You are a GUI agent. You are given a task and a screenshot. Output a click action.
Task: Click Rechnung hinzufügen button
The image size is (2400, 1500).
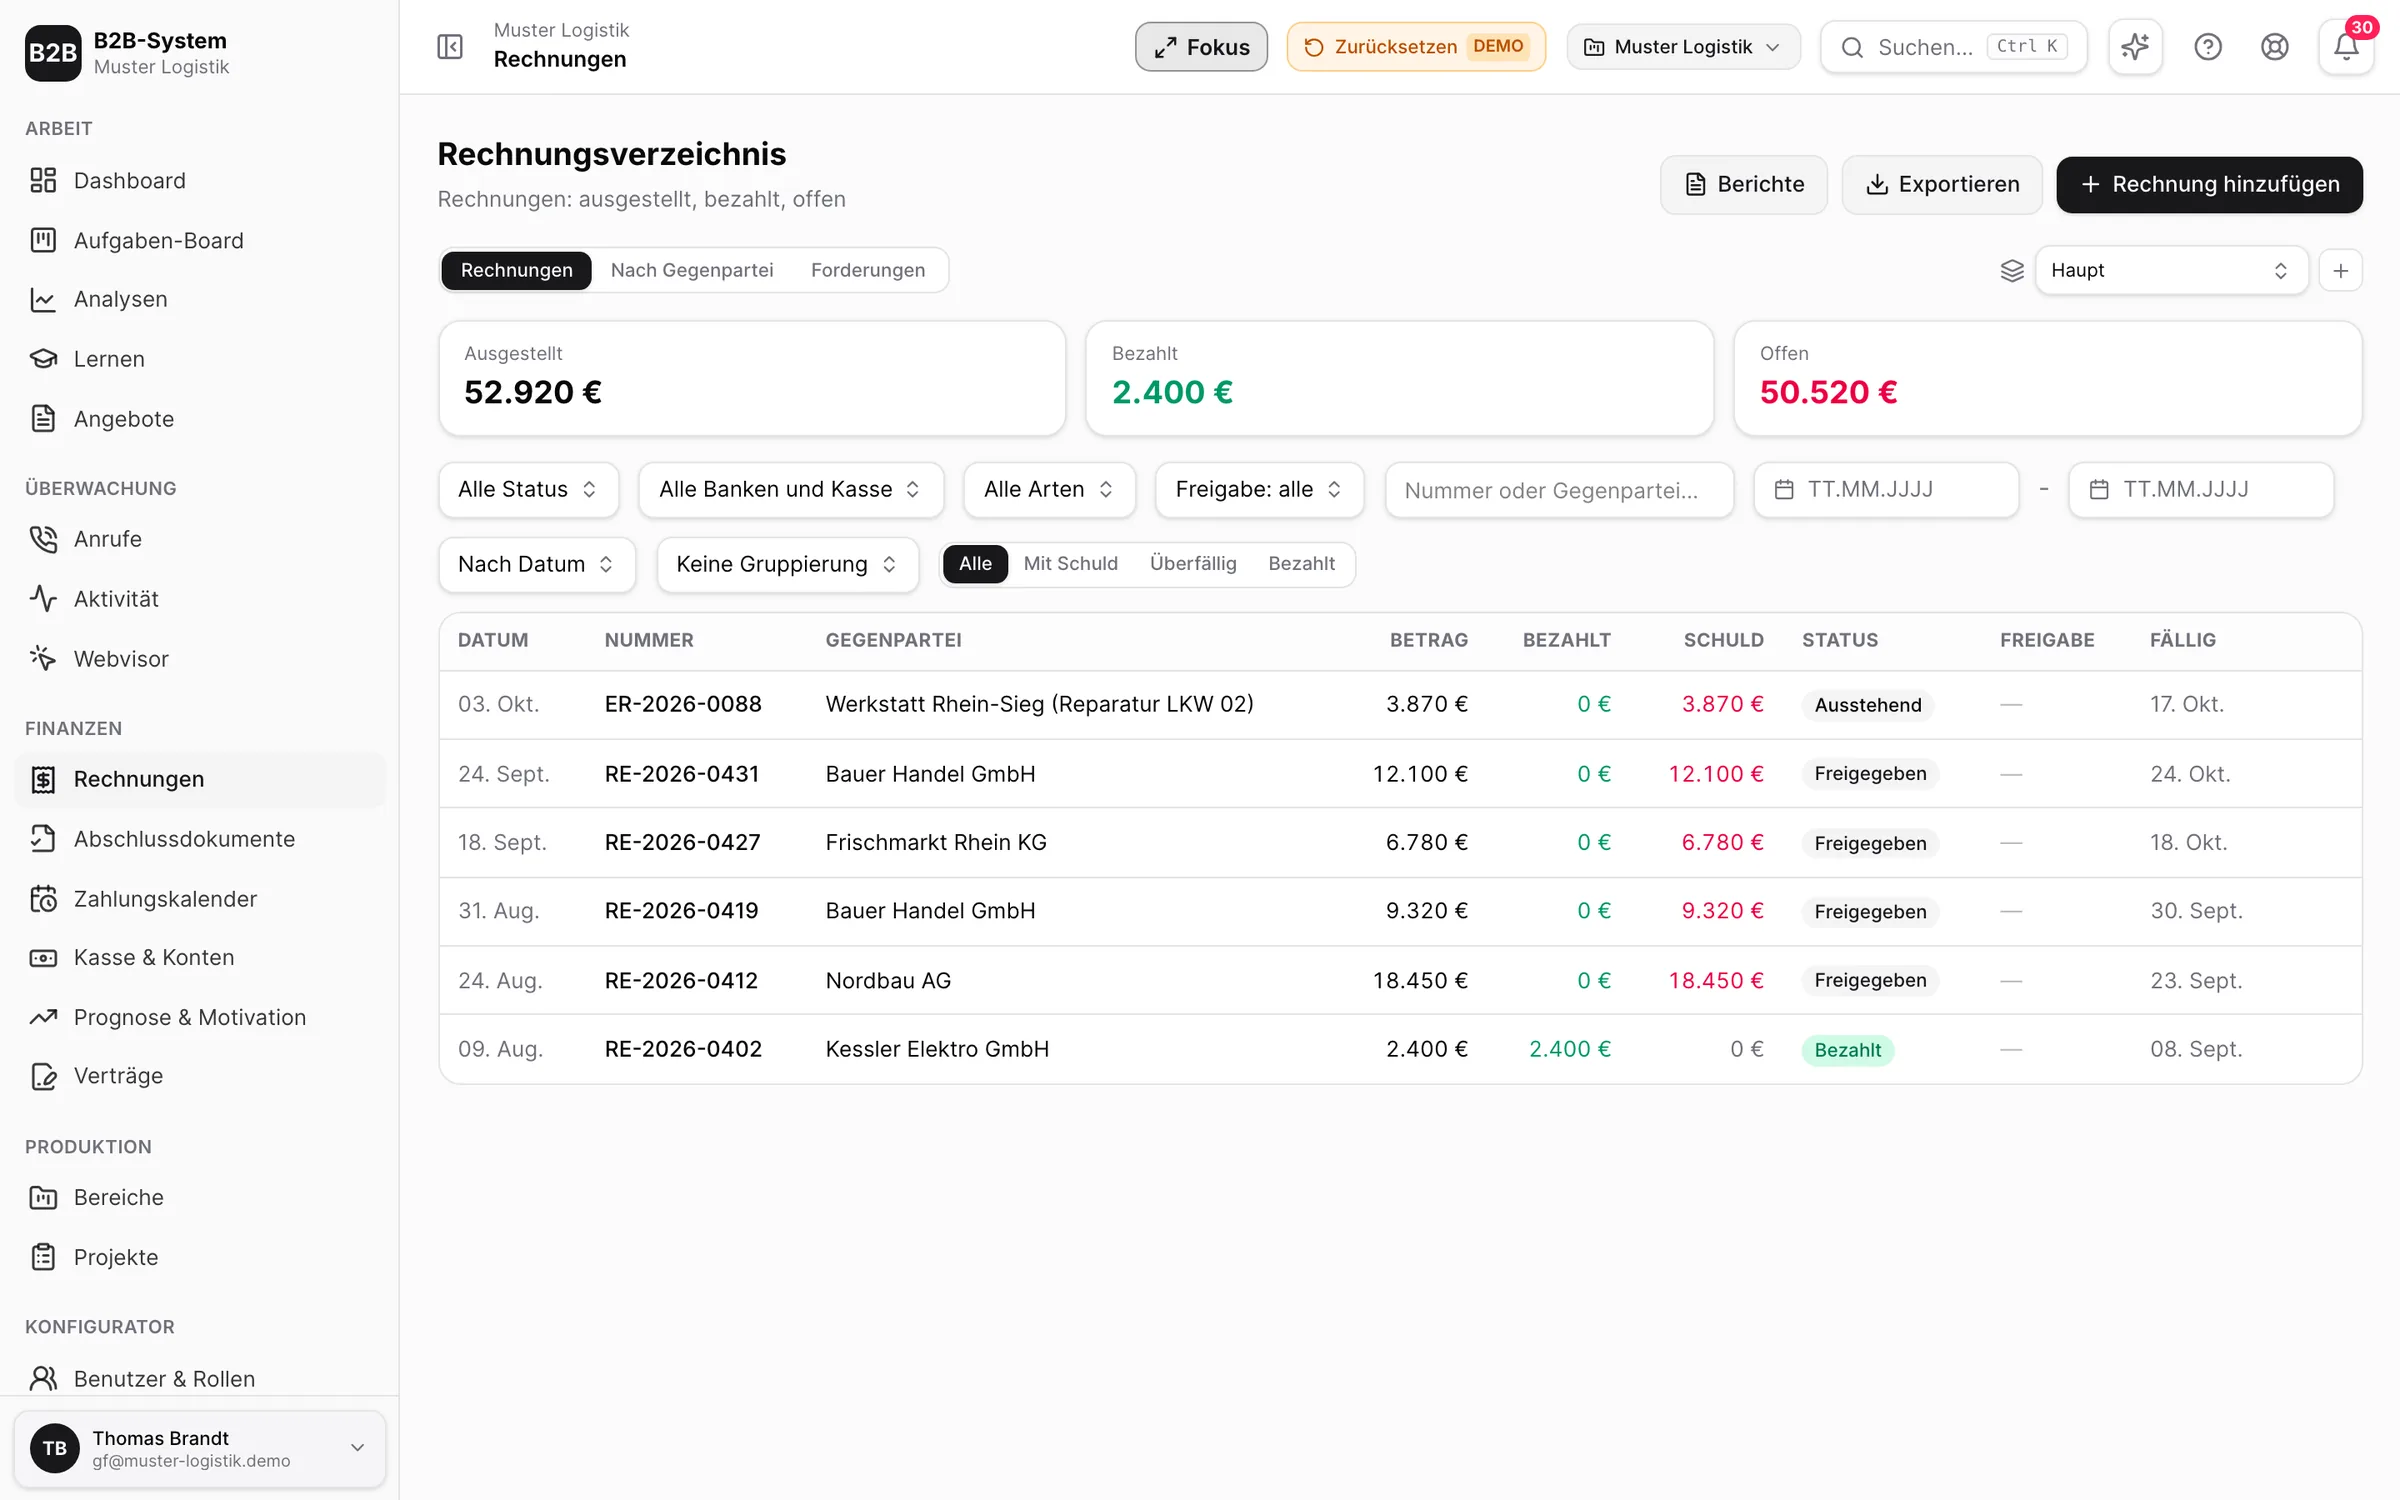point(2209,185)
